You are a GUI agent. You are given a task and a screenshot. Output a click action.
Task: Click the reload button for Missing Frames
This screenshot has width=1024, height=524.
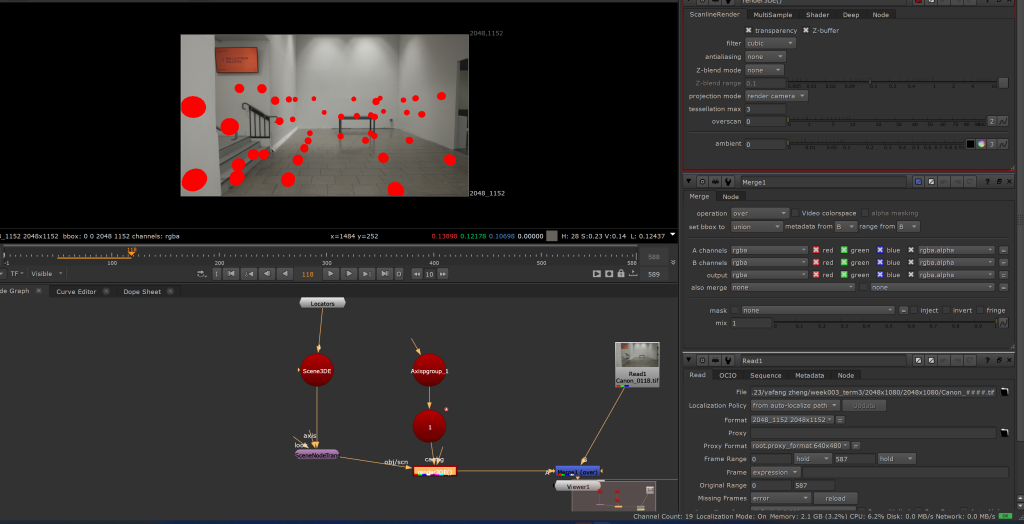tap(835, 498)
